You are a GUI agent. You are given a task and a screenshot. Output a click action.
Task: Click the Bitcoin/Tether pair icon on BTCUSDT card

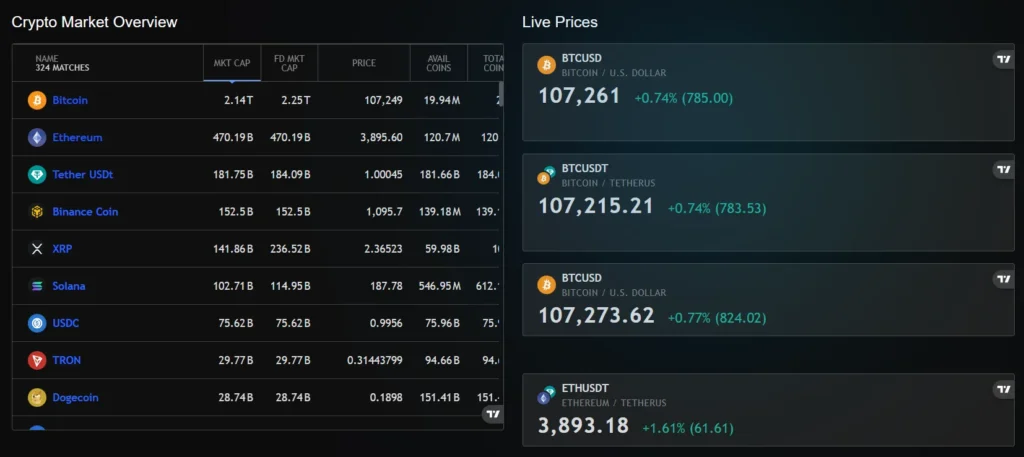(547, 175)
